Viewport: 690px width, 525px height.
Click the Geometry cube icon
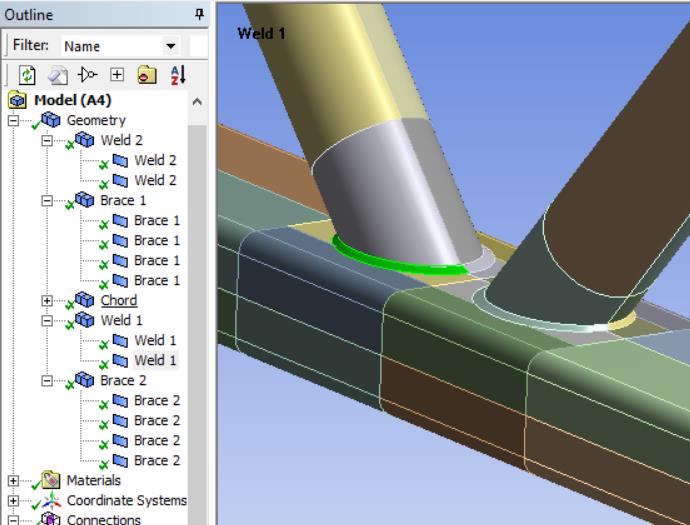click(x=51, y=119)
